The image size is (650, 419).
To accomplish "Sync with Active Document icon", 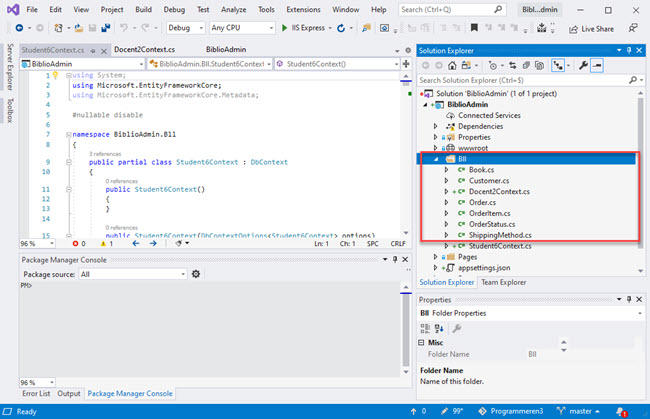I will pos(513,65).
